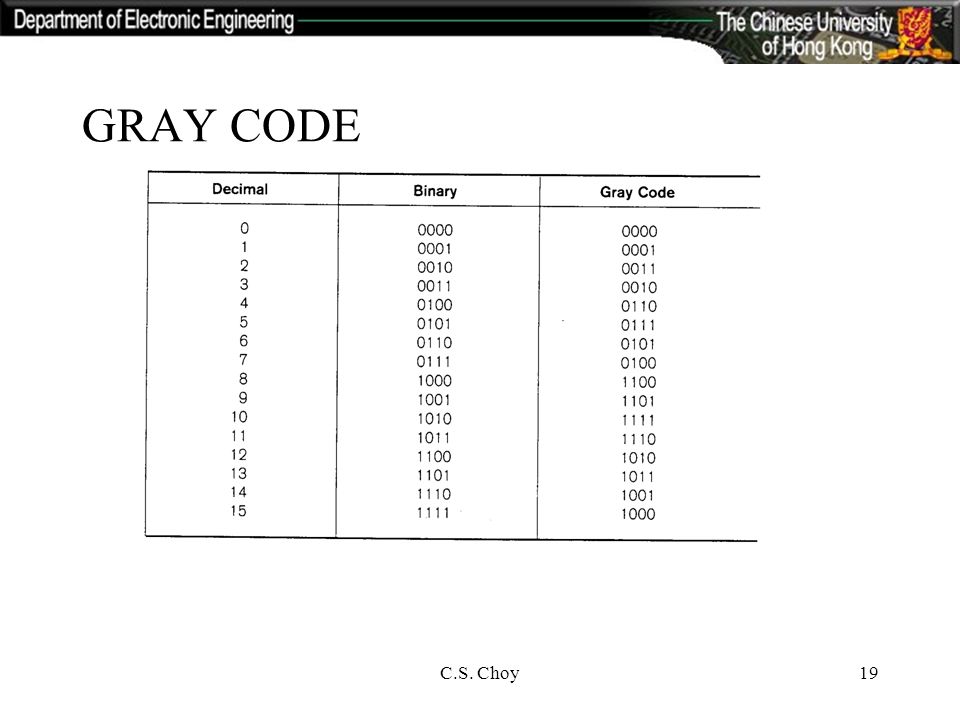This screenshot has width=960, height=720.
Task: Select decimal value 13 in Decimal column
Action: click(x=239, y=474)
